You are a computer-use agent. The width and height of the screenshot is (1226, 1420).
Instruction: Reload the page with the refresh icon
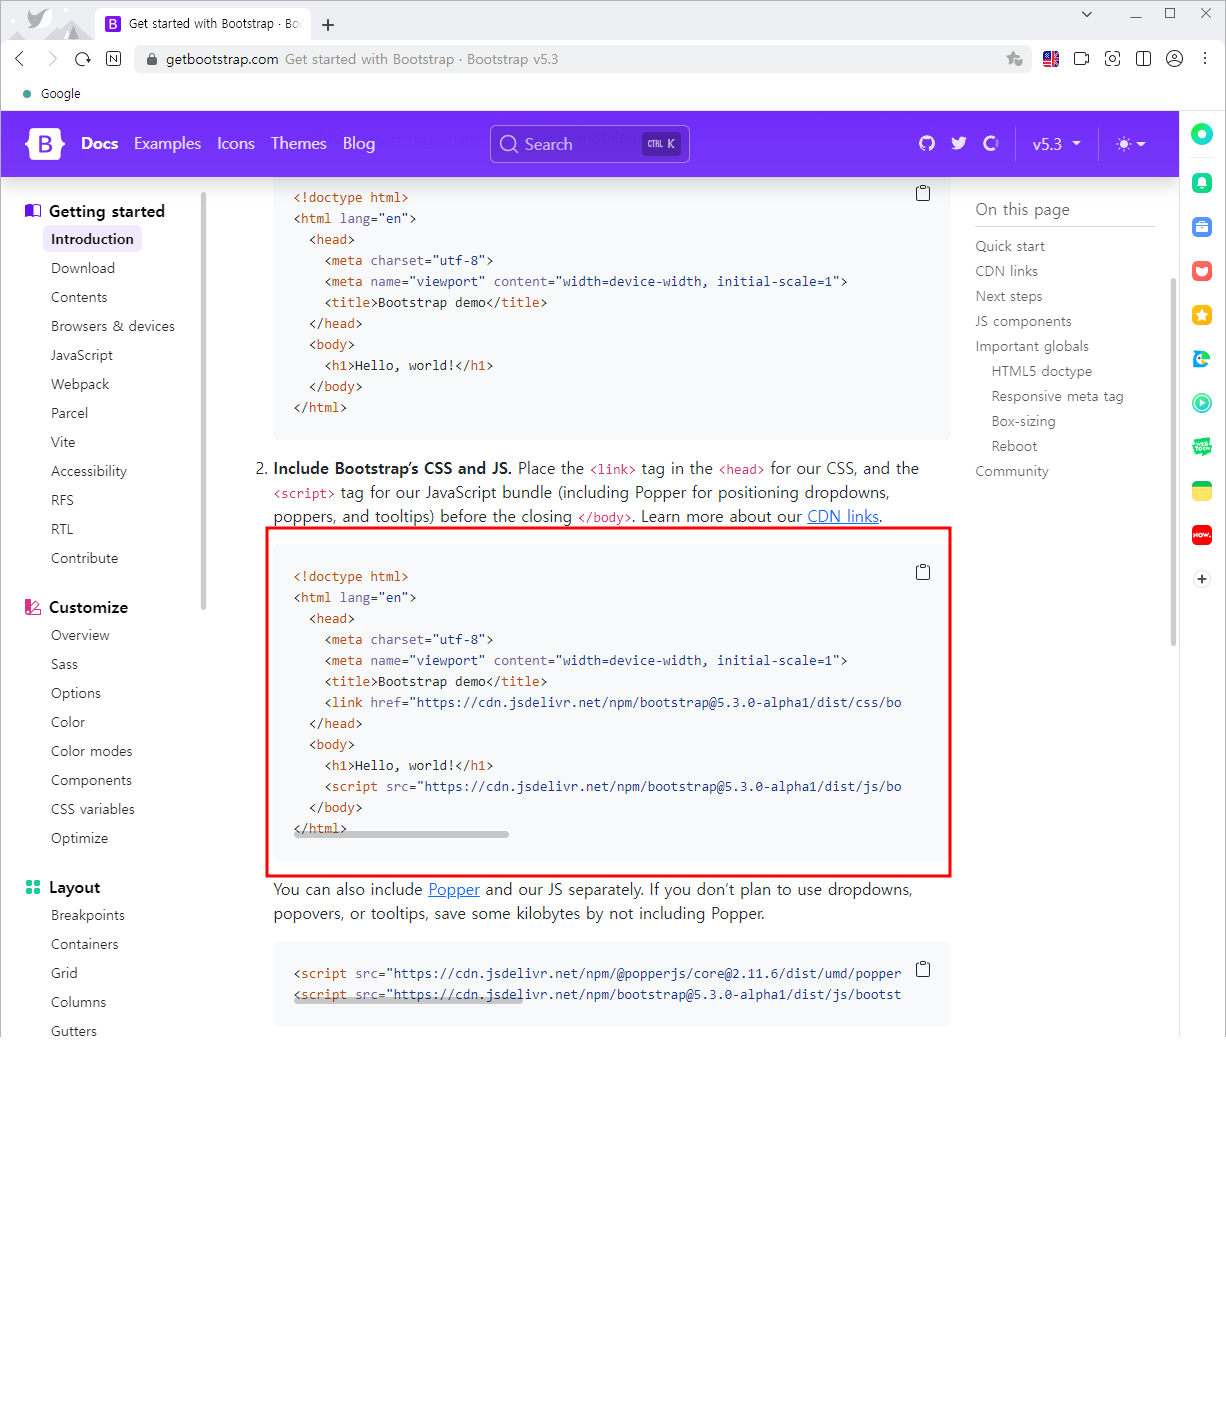pos(83,59)
